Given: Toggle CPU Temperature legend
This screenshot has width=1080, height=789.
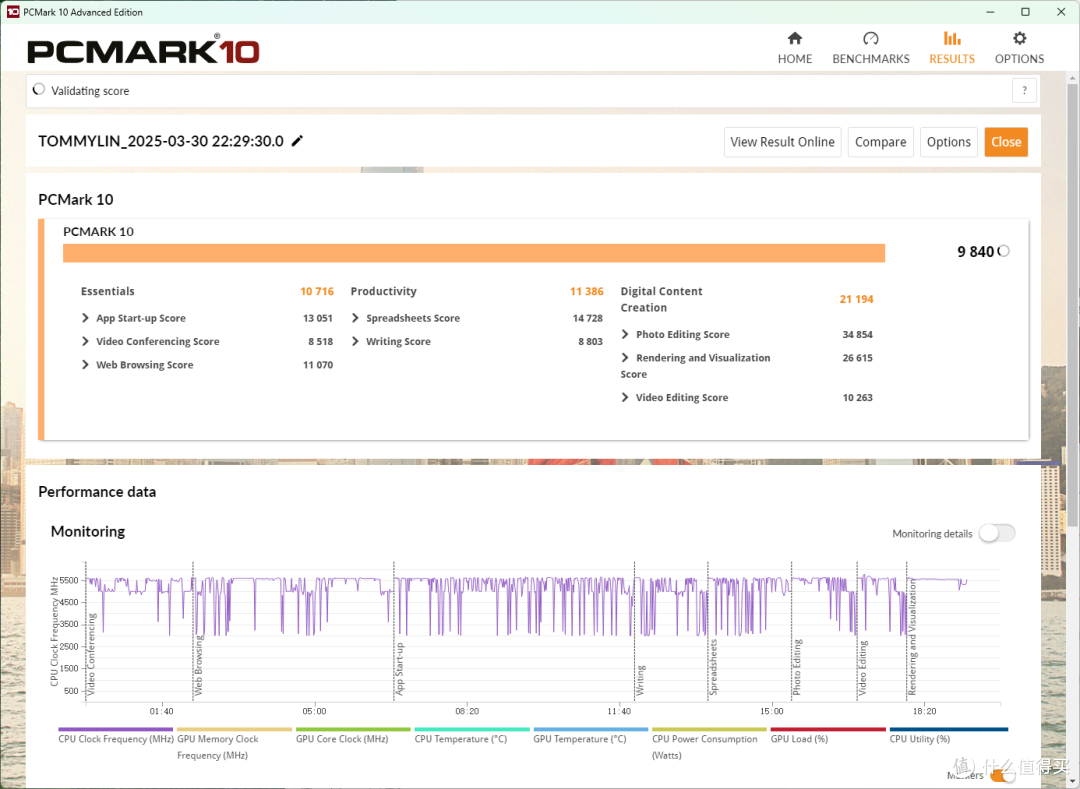Looking at the screenshot, I should coord(472,735).
